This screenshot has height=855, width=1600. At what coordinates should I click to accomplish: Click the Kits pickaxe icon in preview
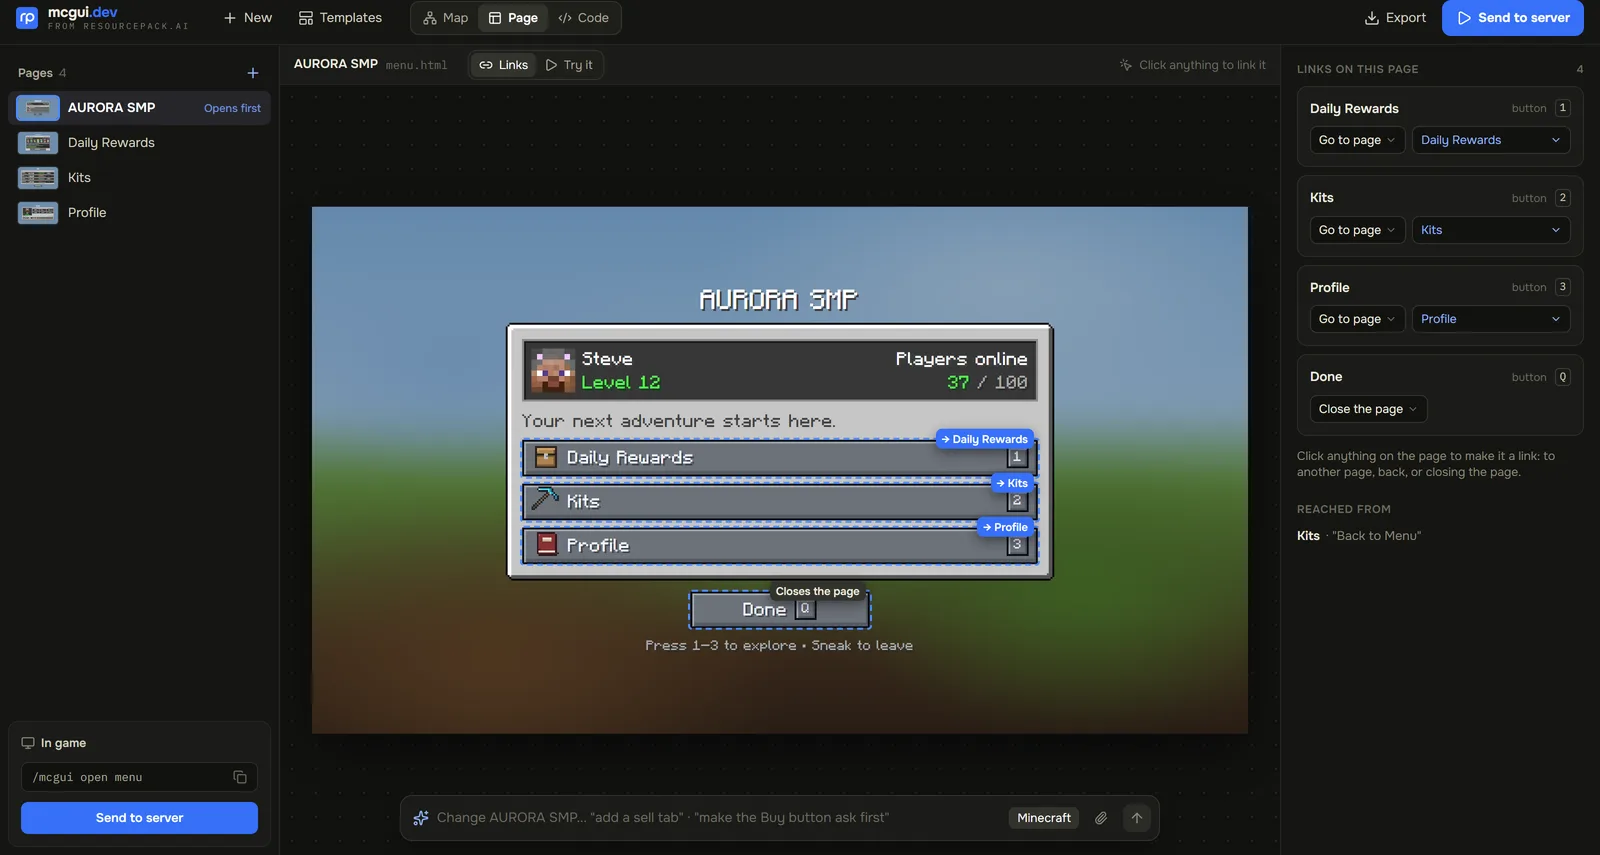[545, 499]
